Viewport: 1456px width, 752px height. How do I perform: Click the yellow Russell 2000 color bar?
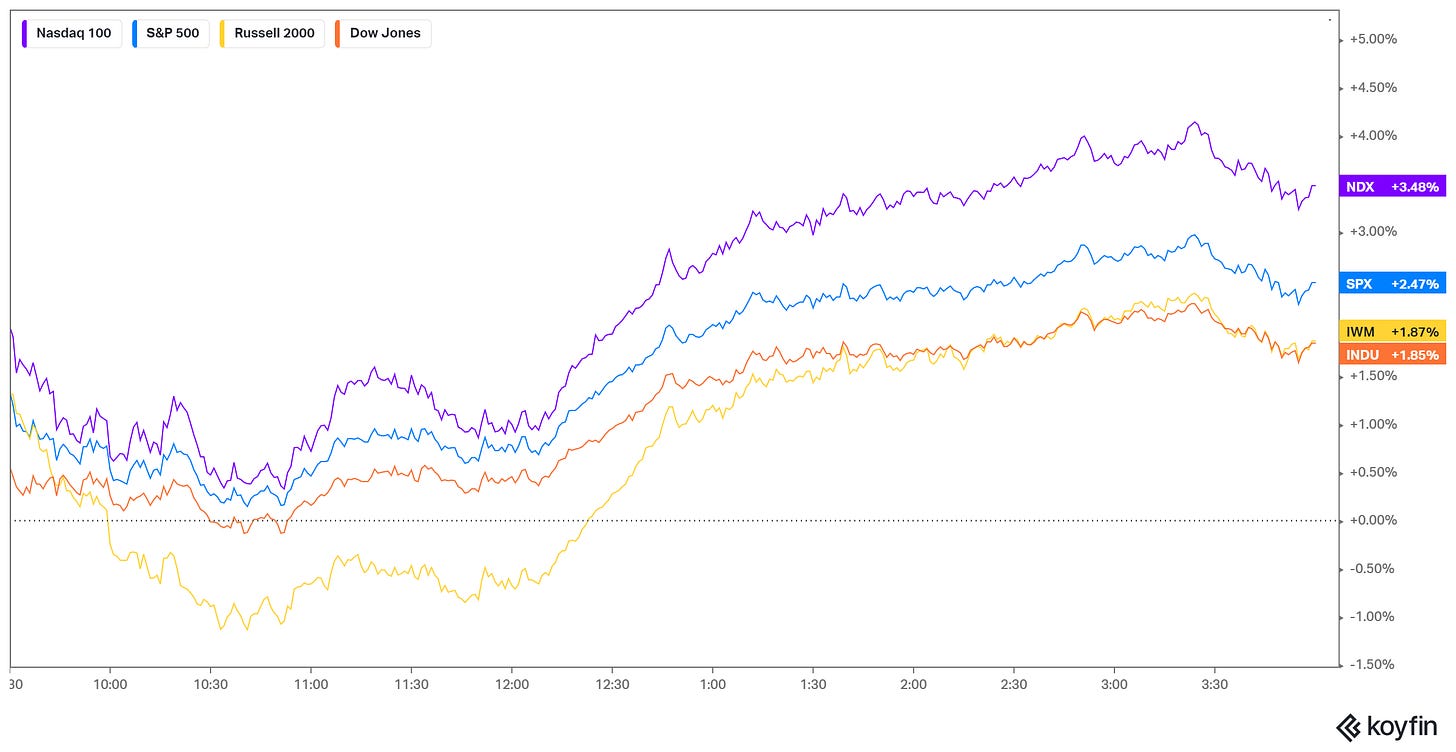click(224, 33)
